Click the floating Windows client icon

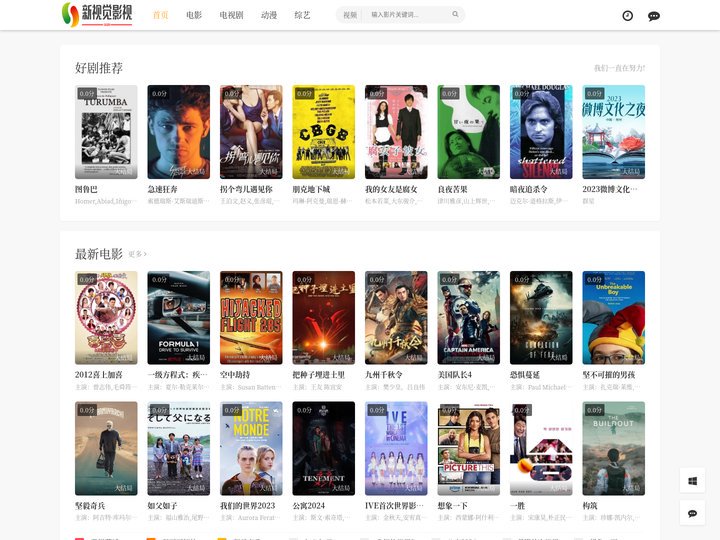(692, 480)
